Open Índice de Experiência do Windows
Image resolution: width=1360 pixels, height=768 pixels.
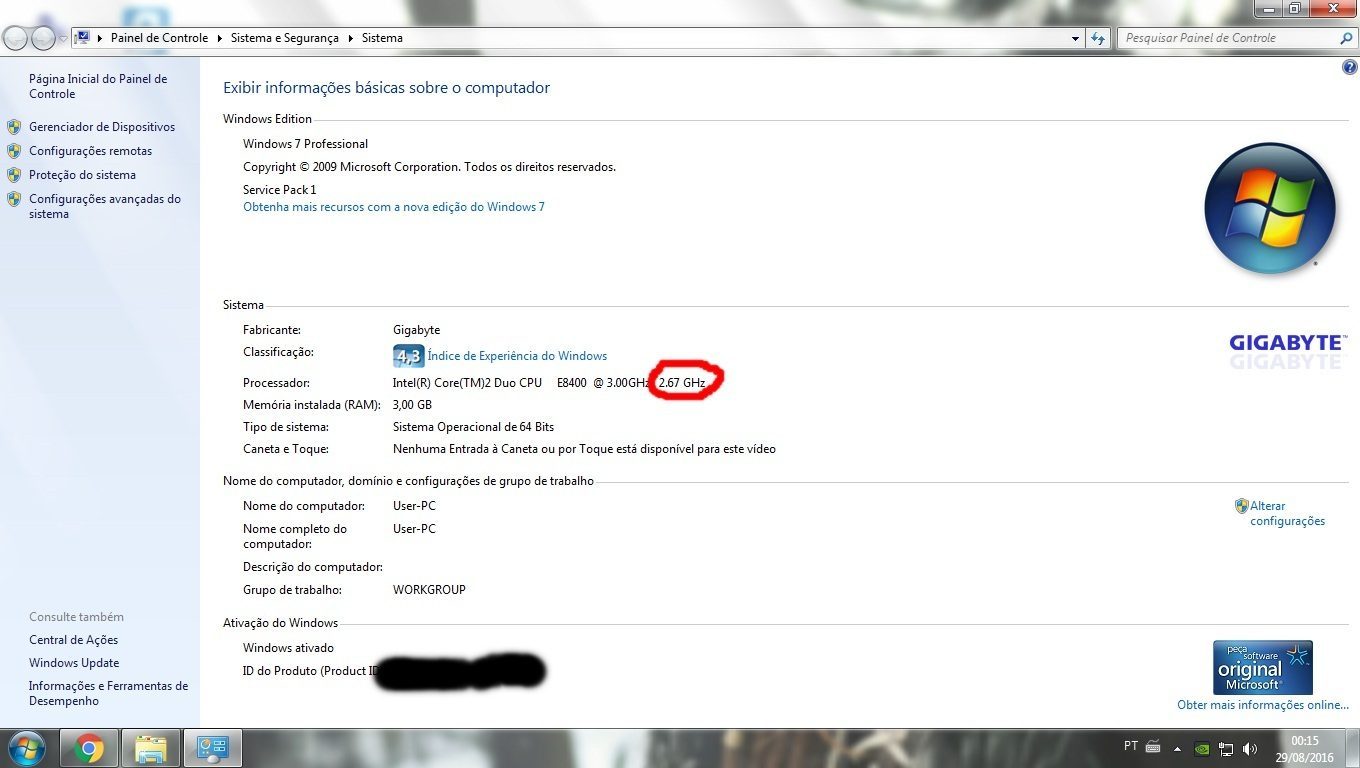(517, 356)
